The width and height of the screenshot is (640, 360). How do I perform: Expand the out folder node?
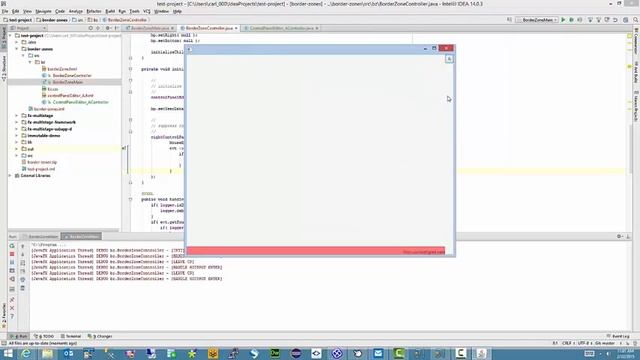pos(17,149)
